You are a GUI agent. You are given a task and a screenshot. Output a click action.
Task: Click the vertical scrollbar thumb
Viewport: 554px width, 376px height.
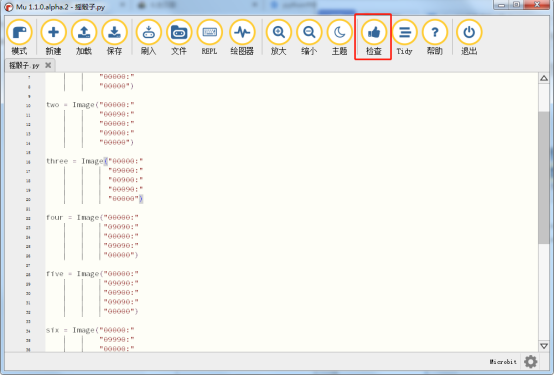[544, 177]
